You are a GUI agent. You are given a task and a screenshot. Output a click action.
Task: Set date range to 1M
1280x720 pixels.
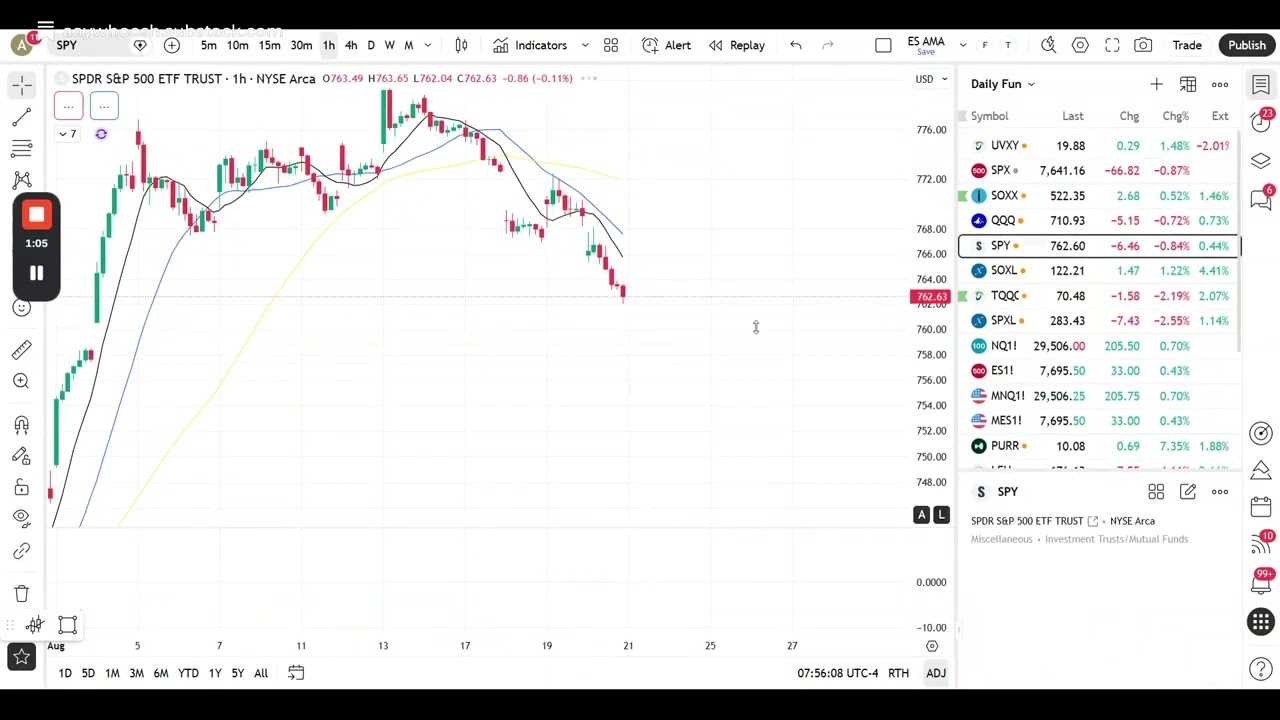point(112,673)
